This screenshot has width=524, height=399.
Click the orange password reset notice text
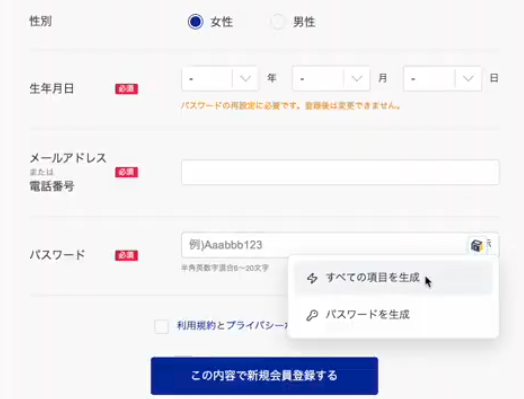tap(291, 106)
